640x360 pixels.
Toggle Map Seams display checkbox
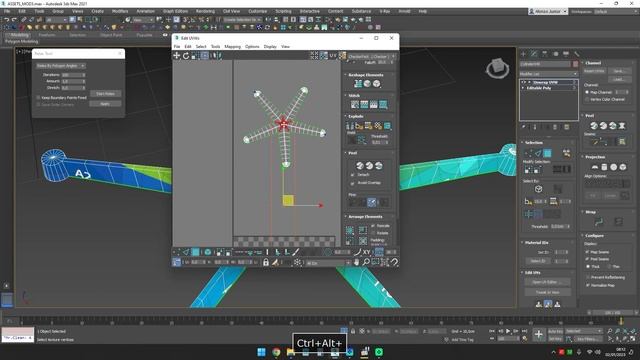pos(587,252)
